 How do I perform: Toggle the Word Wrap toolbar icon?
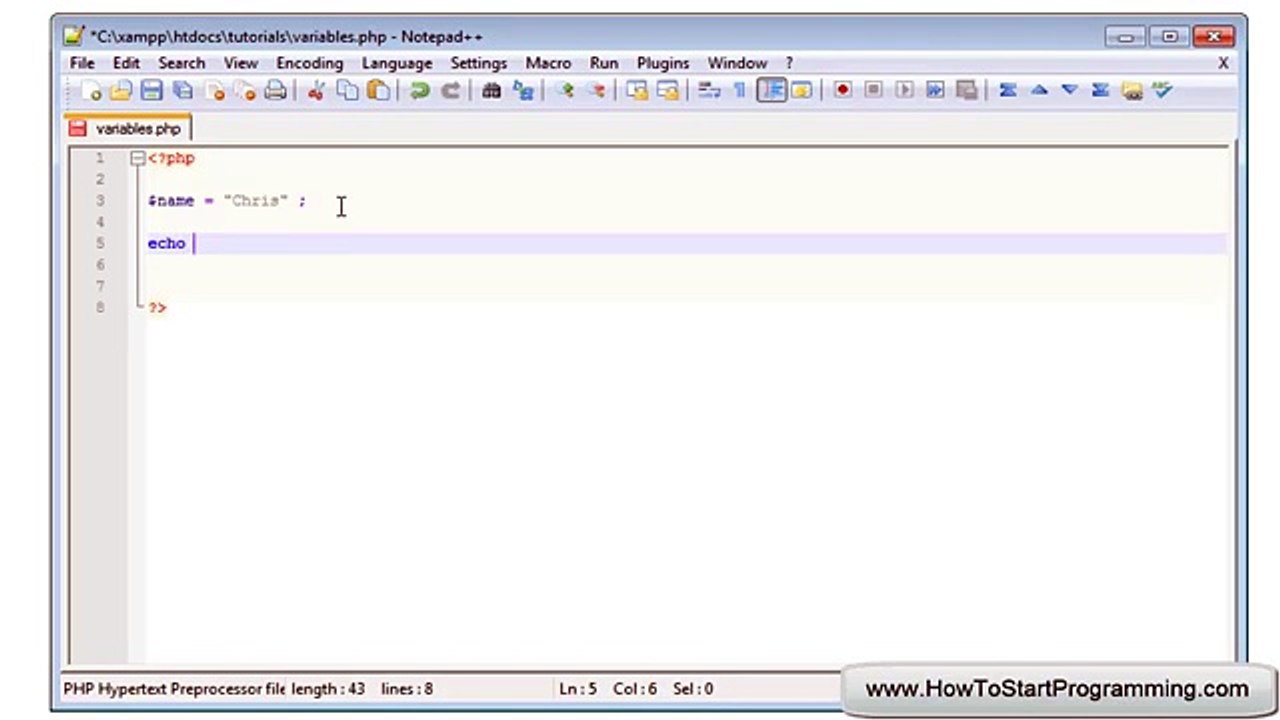[x=710, y=91]
